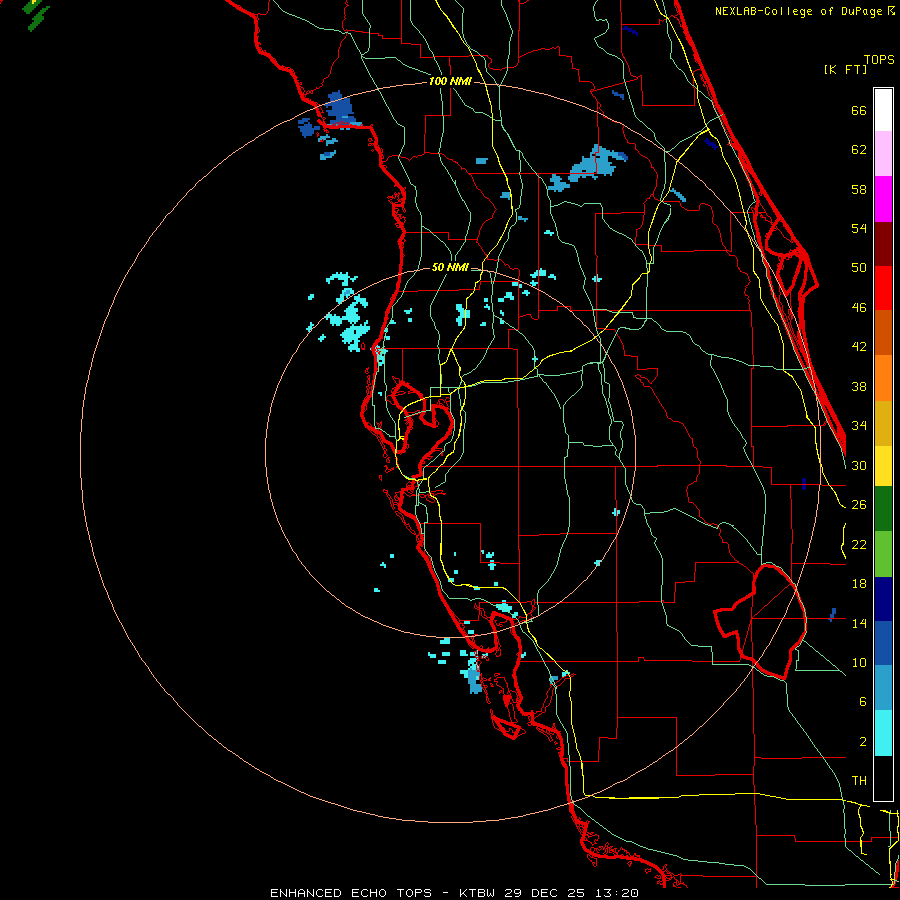The image size is (900, 900).
Task: Click the '38' legend value
Action: pos(859,386)
